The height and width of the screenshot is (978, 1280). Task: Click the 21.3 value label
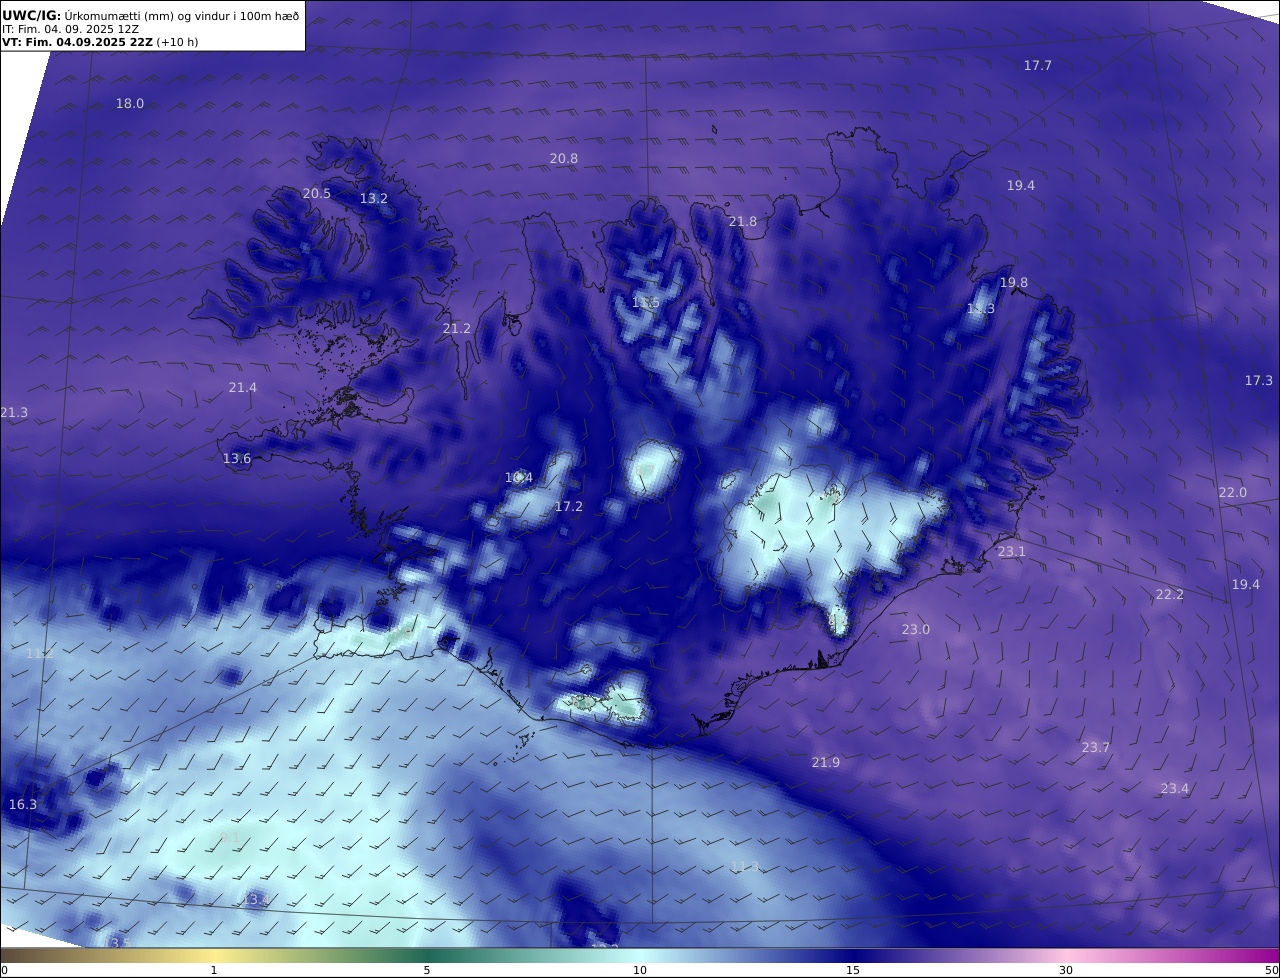14,412
